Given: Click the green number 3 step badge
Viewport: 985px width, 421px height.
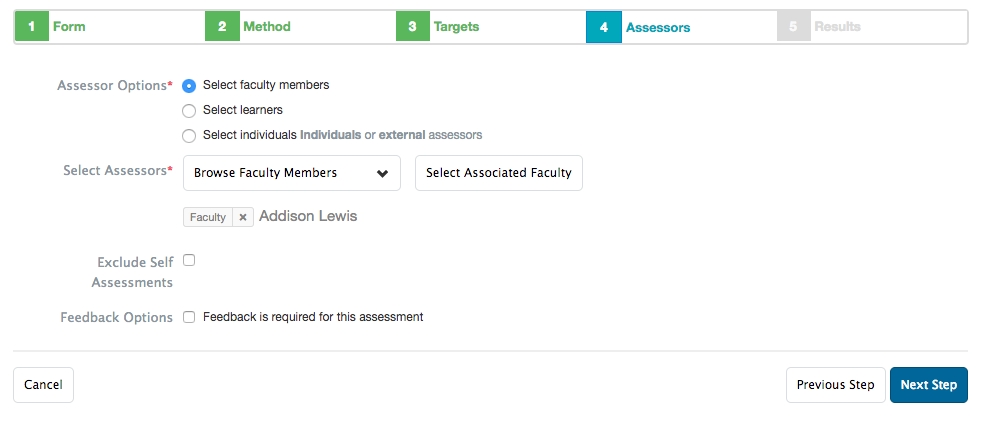Looking at the screenshot, I should [412, 27].
